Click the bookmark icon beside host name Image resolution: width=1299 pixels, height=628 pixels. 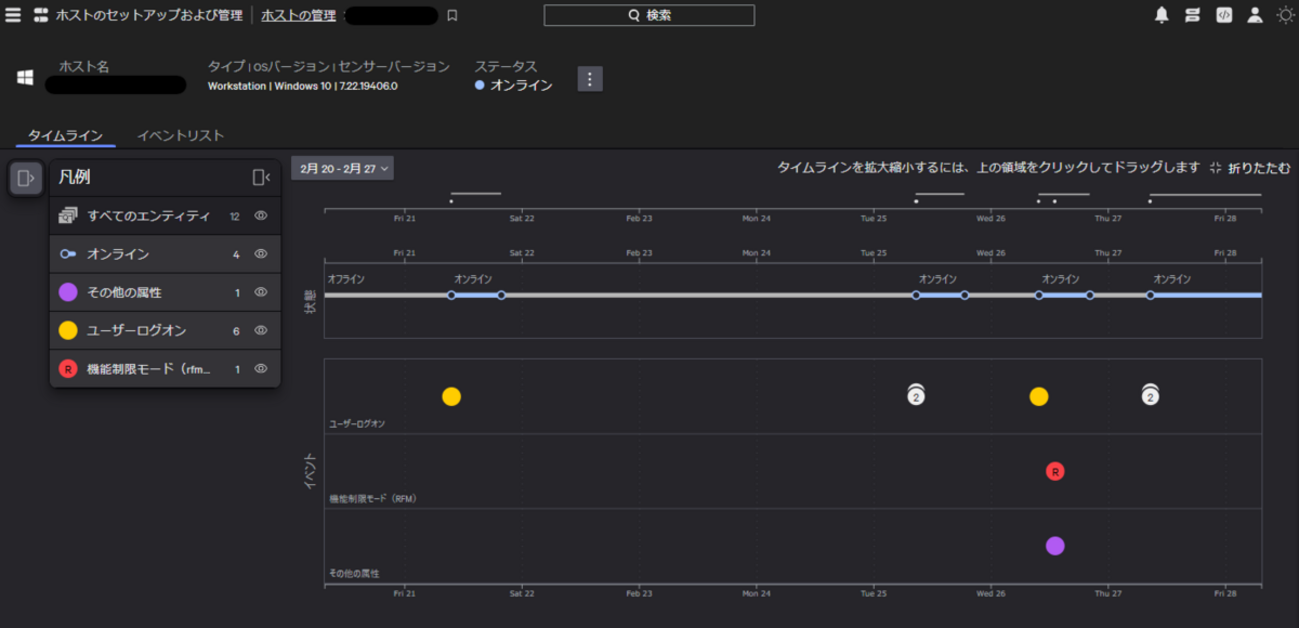(x=452, y=16)
